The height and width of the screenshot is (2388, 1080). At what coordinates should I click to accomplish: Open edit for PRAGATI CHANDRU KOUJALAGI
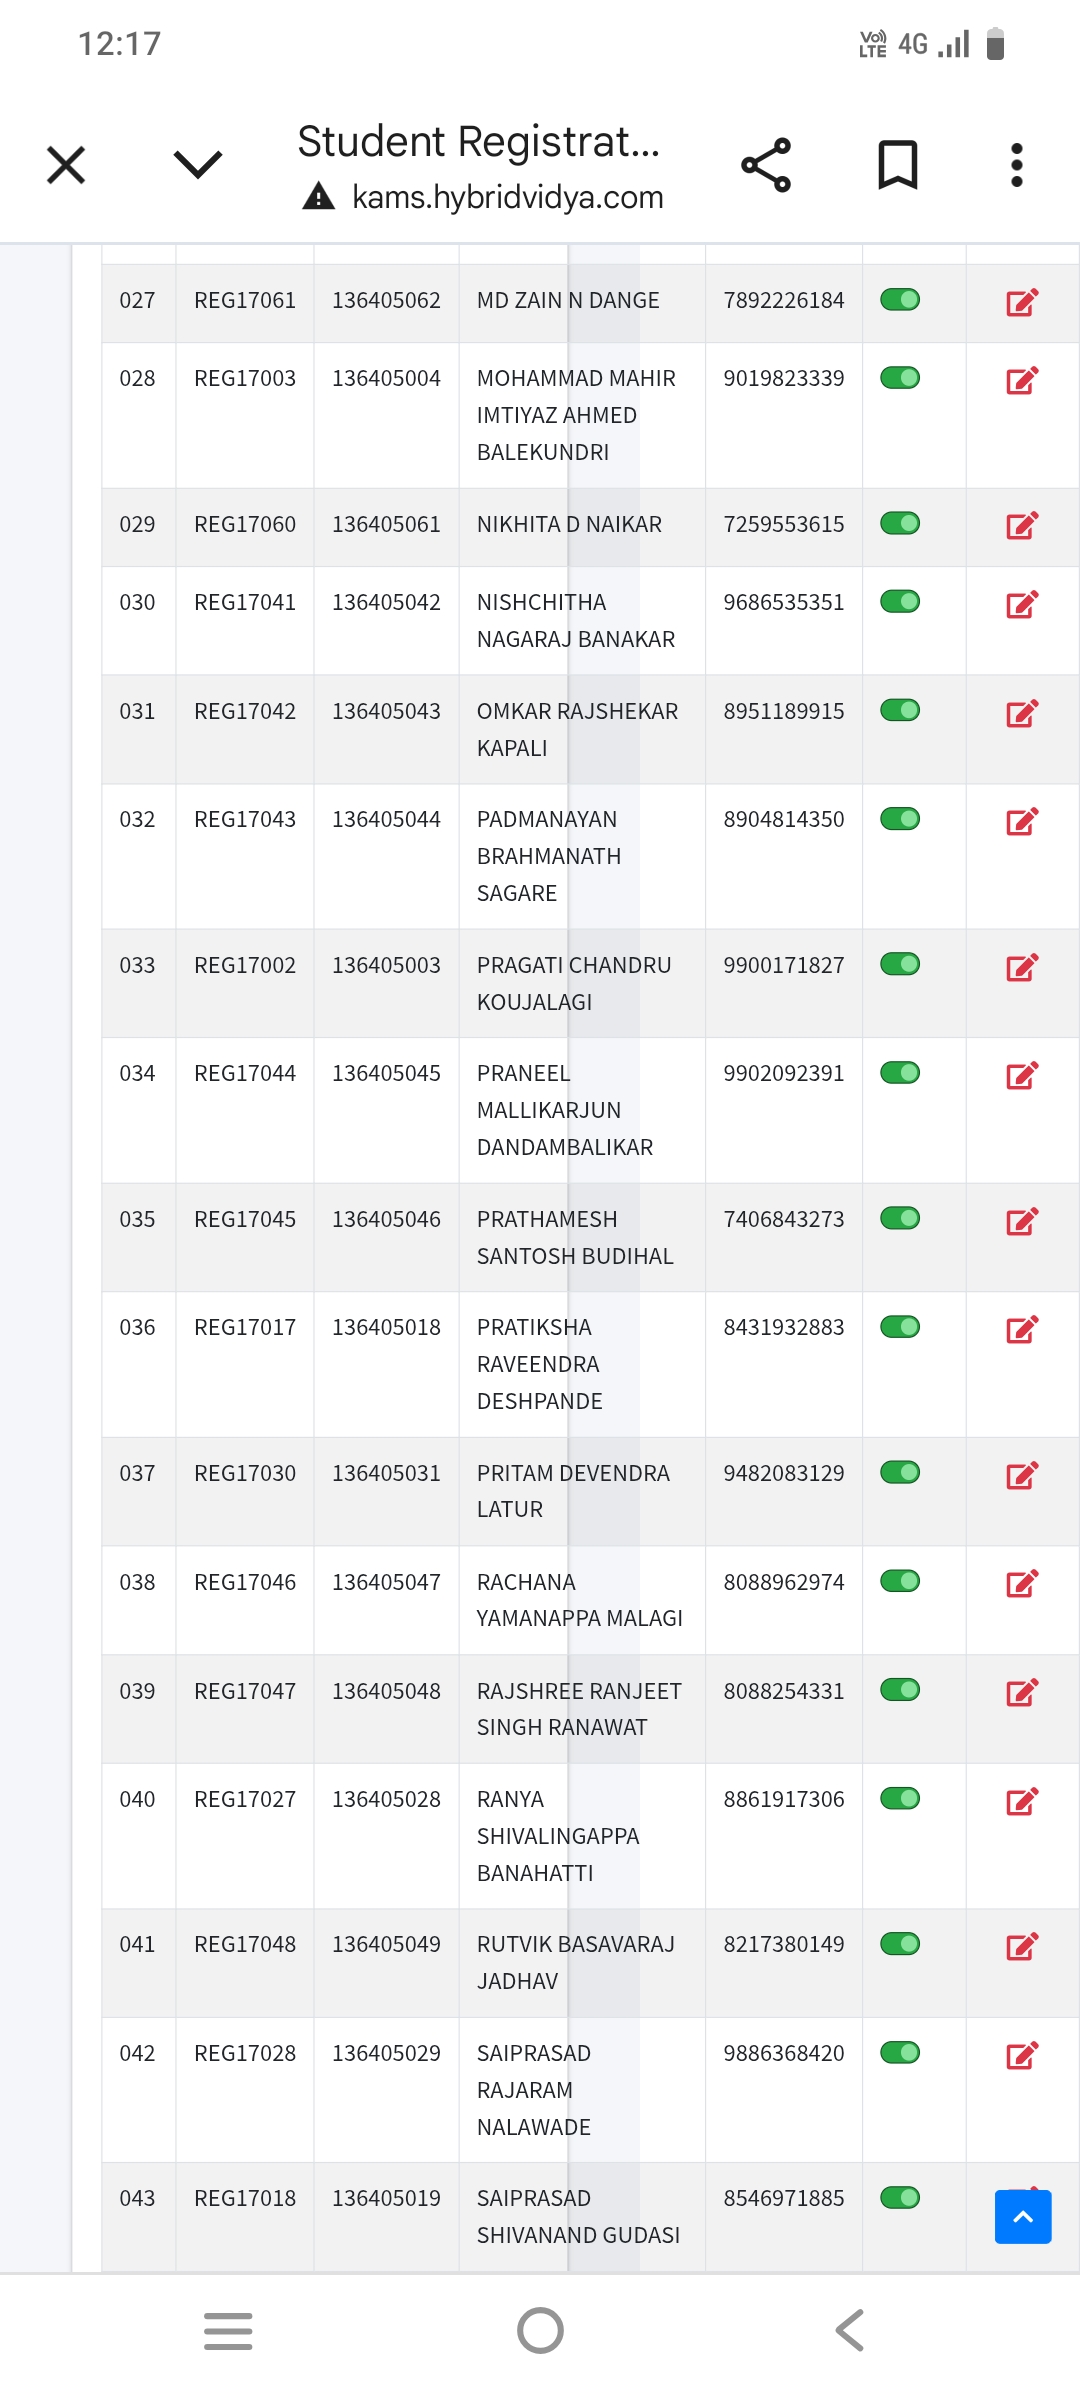coord(1022,967)
